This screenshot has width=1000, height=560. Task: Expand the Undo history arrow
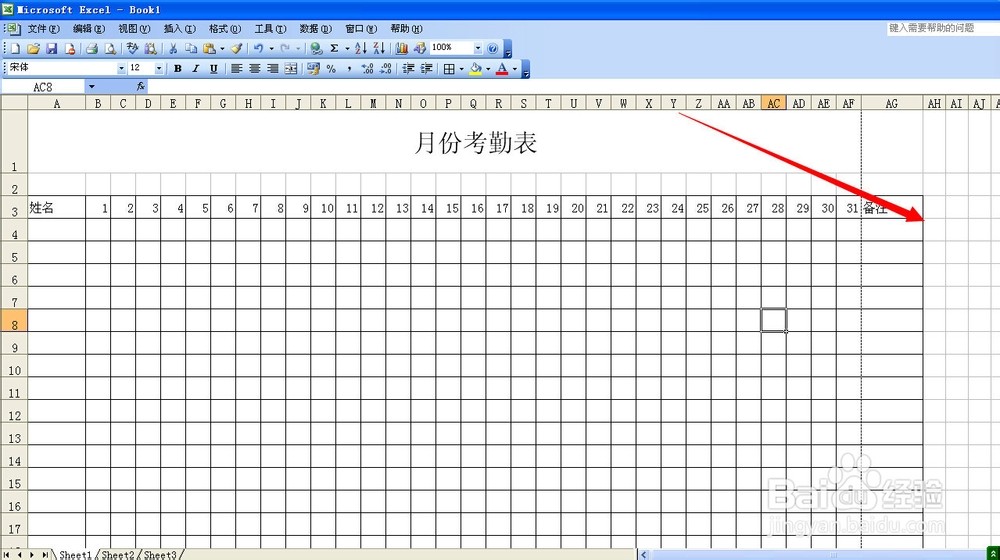pyautogui.click(x=271, y=48)
